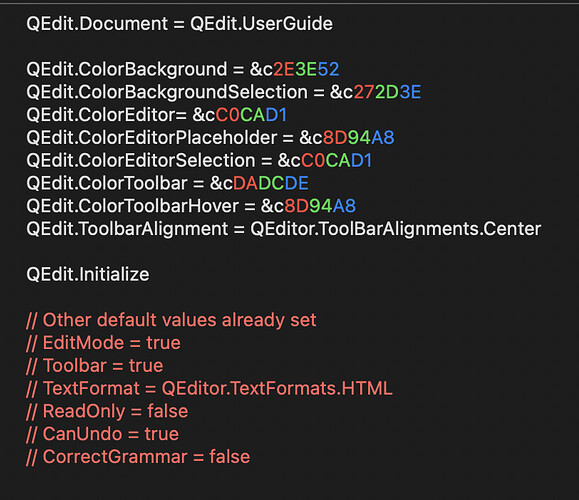Click QEdit.UserGuide in the first line

(x=261, y=24)
